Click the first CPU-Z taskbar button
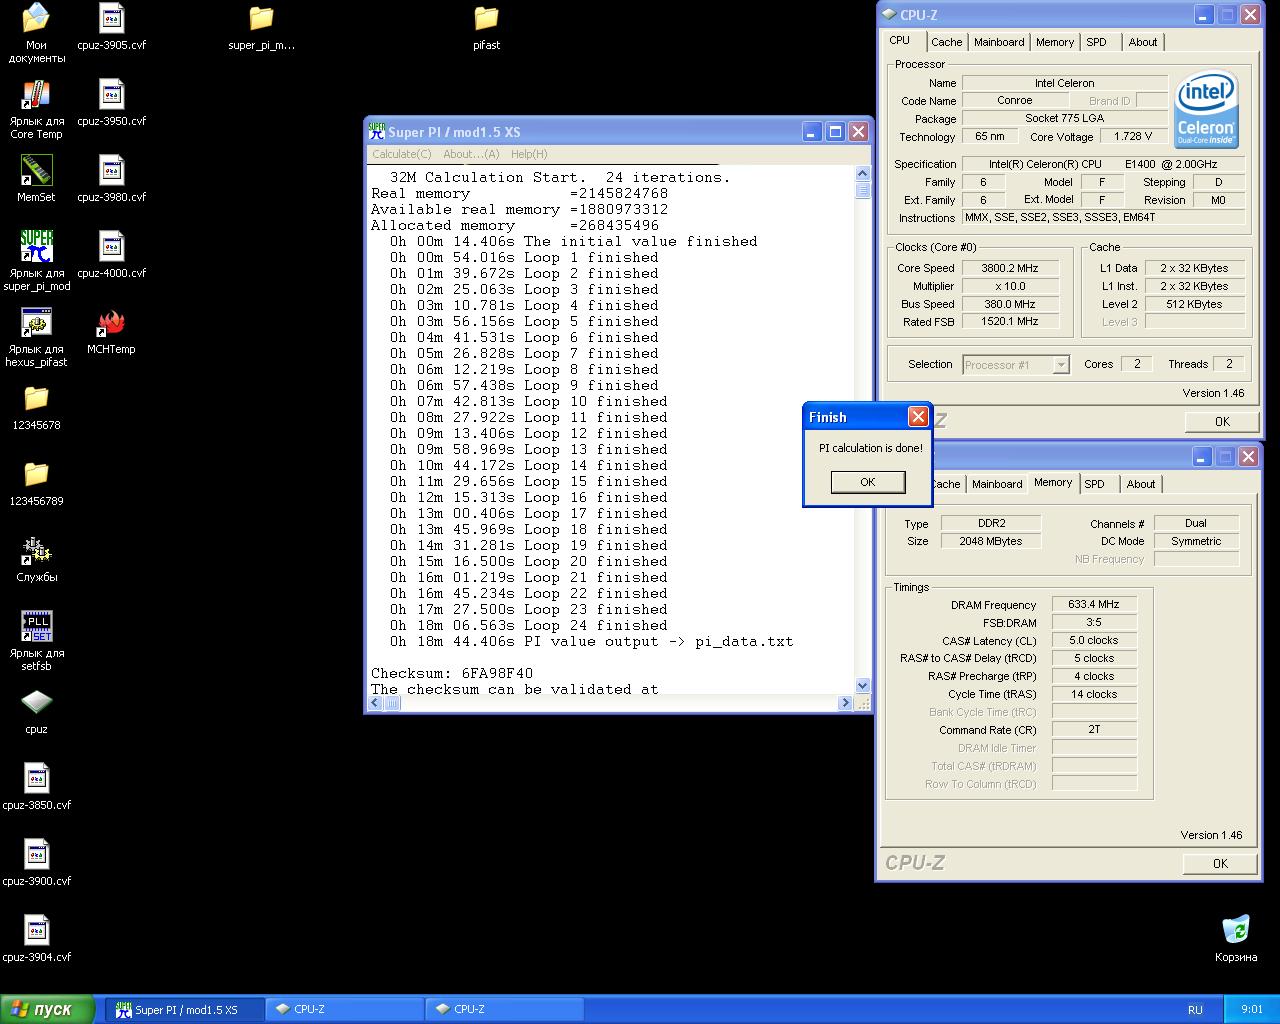The width and height of the screenshot is (1280, 1024). (345, 1010)
